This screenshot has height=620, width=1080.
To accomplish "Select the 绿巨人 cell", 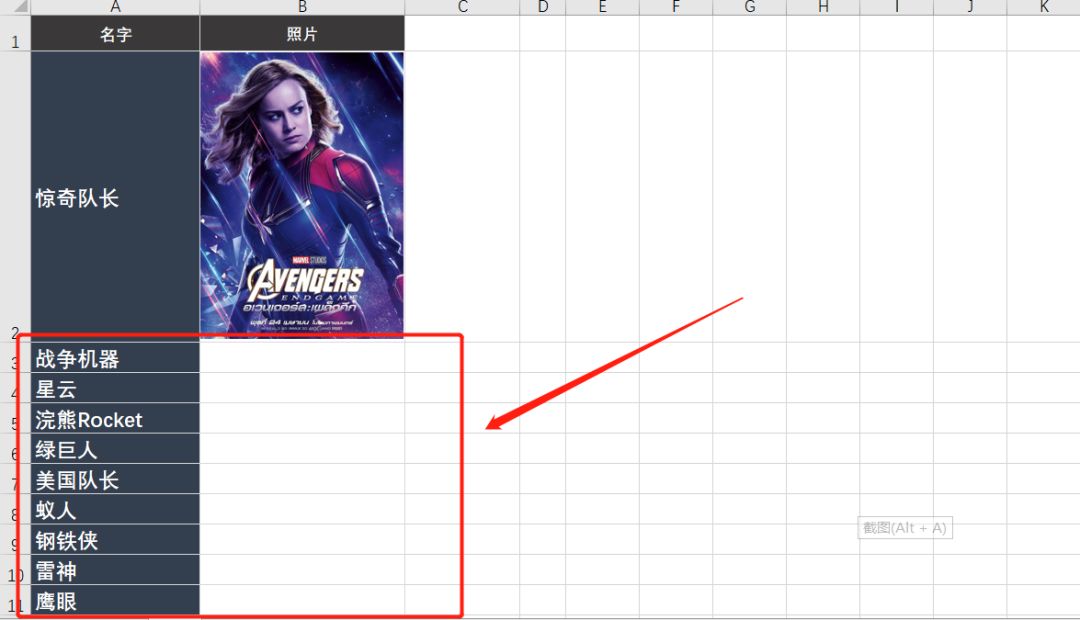I will point(115,448).
